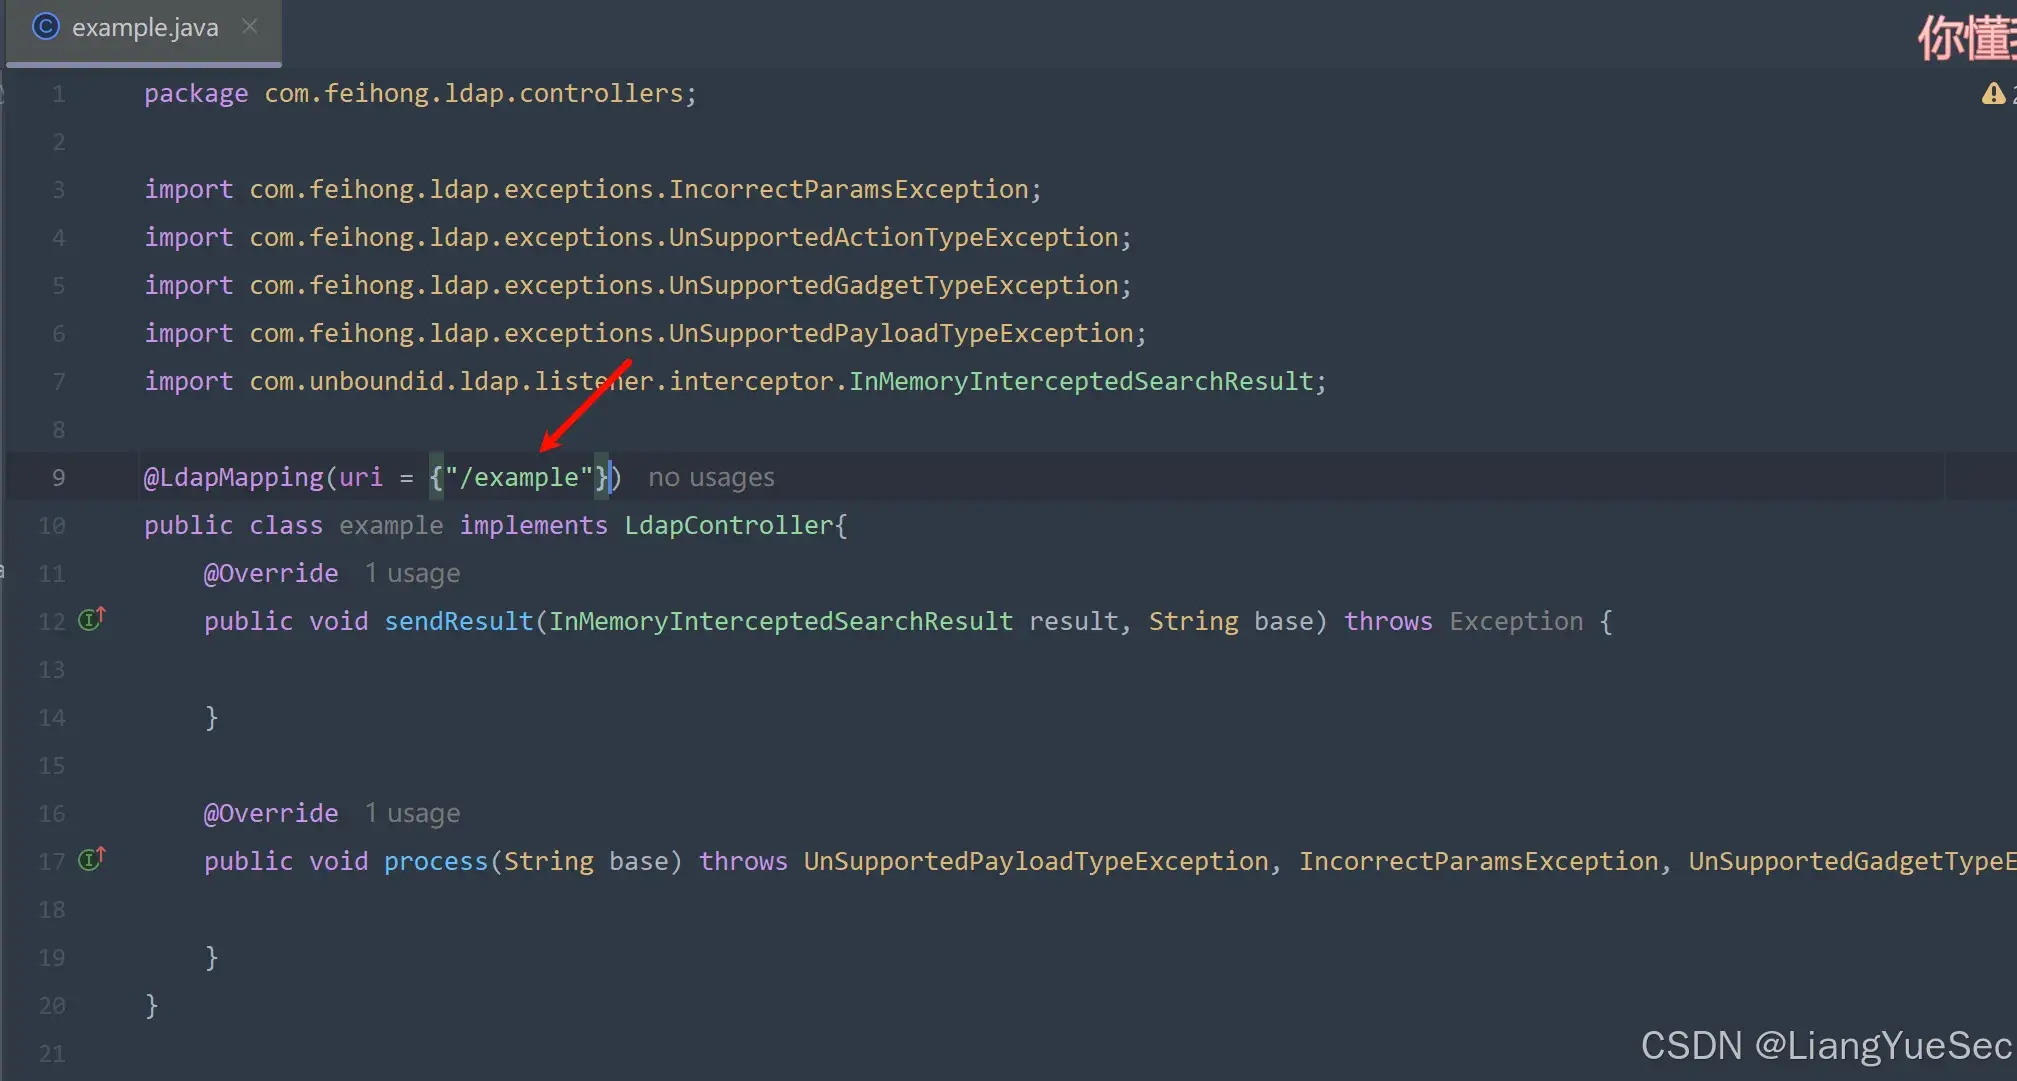Click the warning triangle inspection icon

[1992, 94]
